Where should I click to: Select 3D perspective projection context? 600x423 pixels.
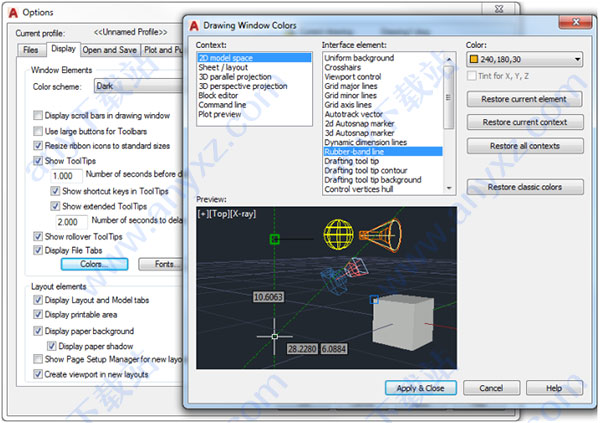tap(254, 86)
